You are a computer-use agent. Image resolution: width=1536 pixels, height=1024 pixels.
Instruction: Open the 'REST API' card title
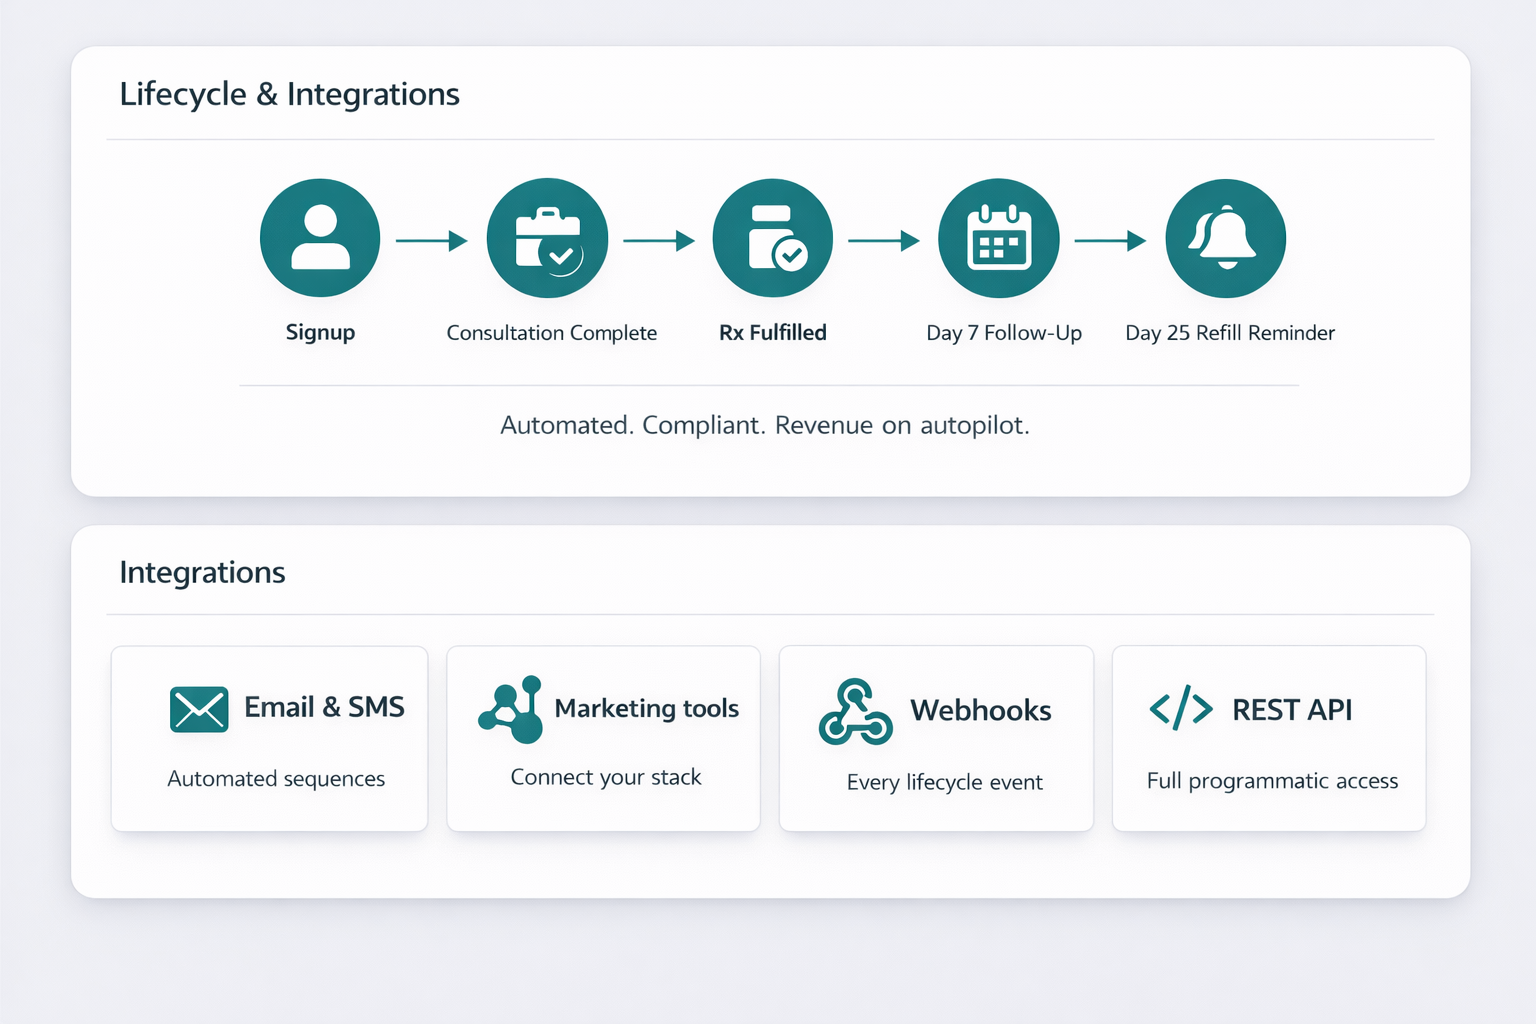1292,709
